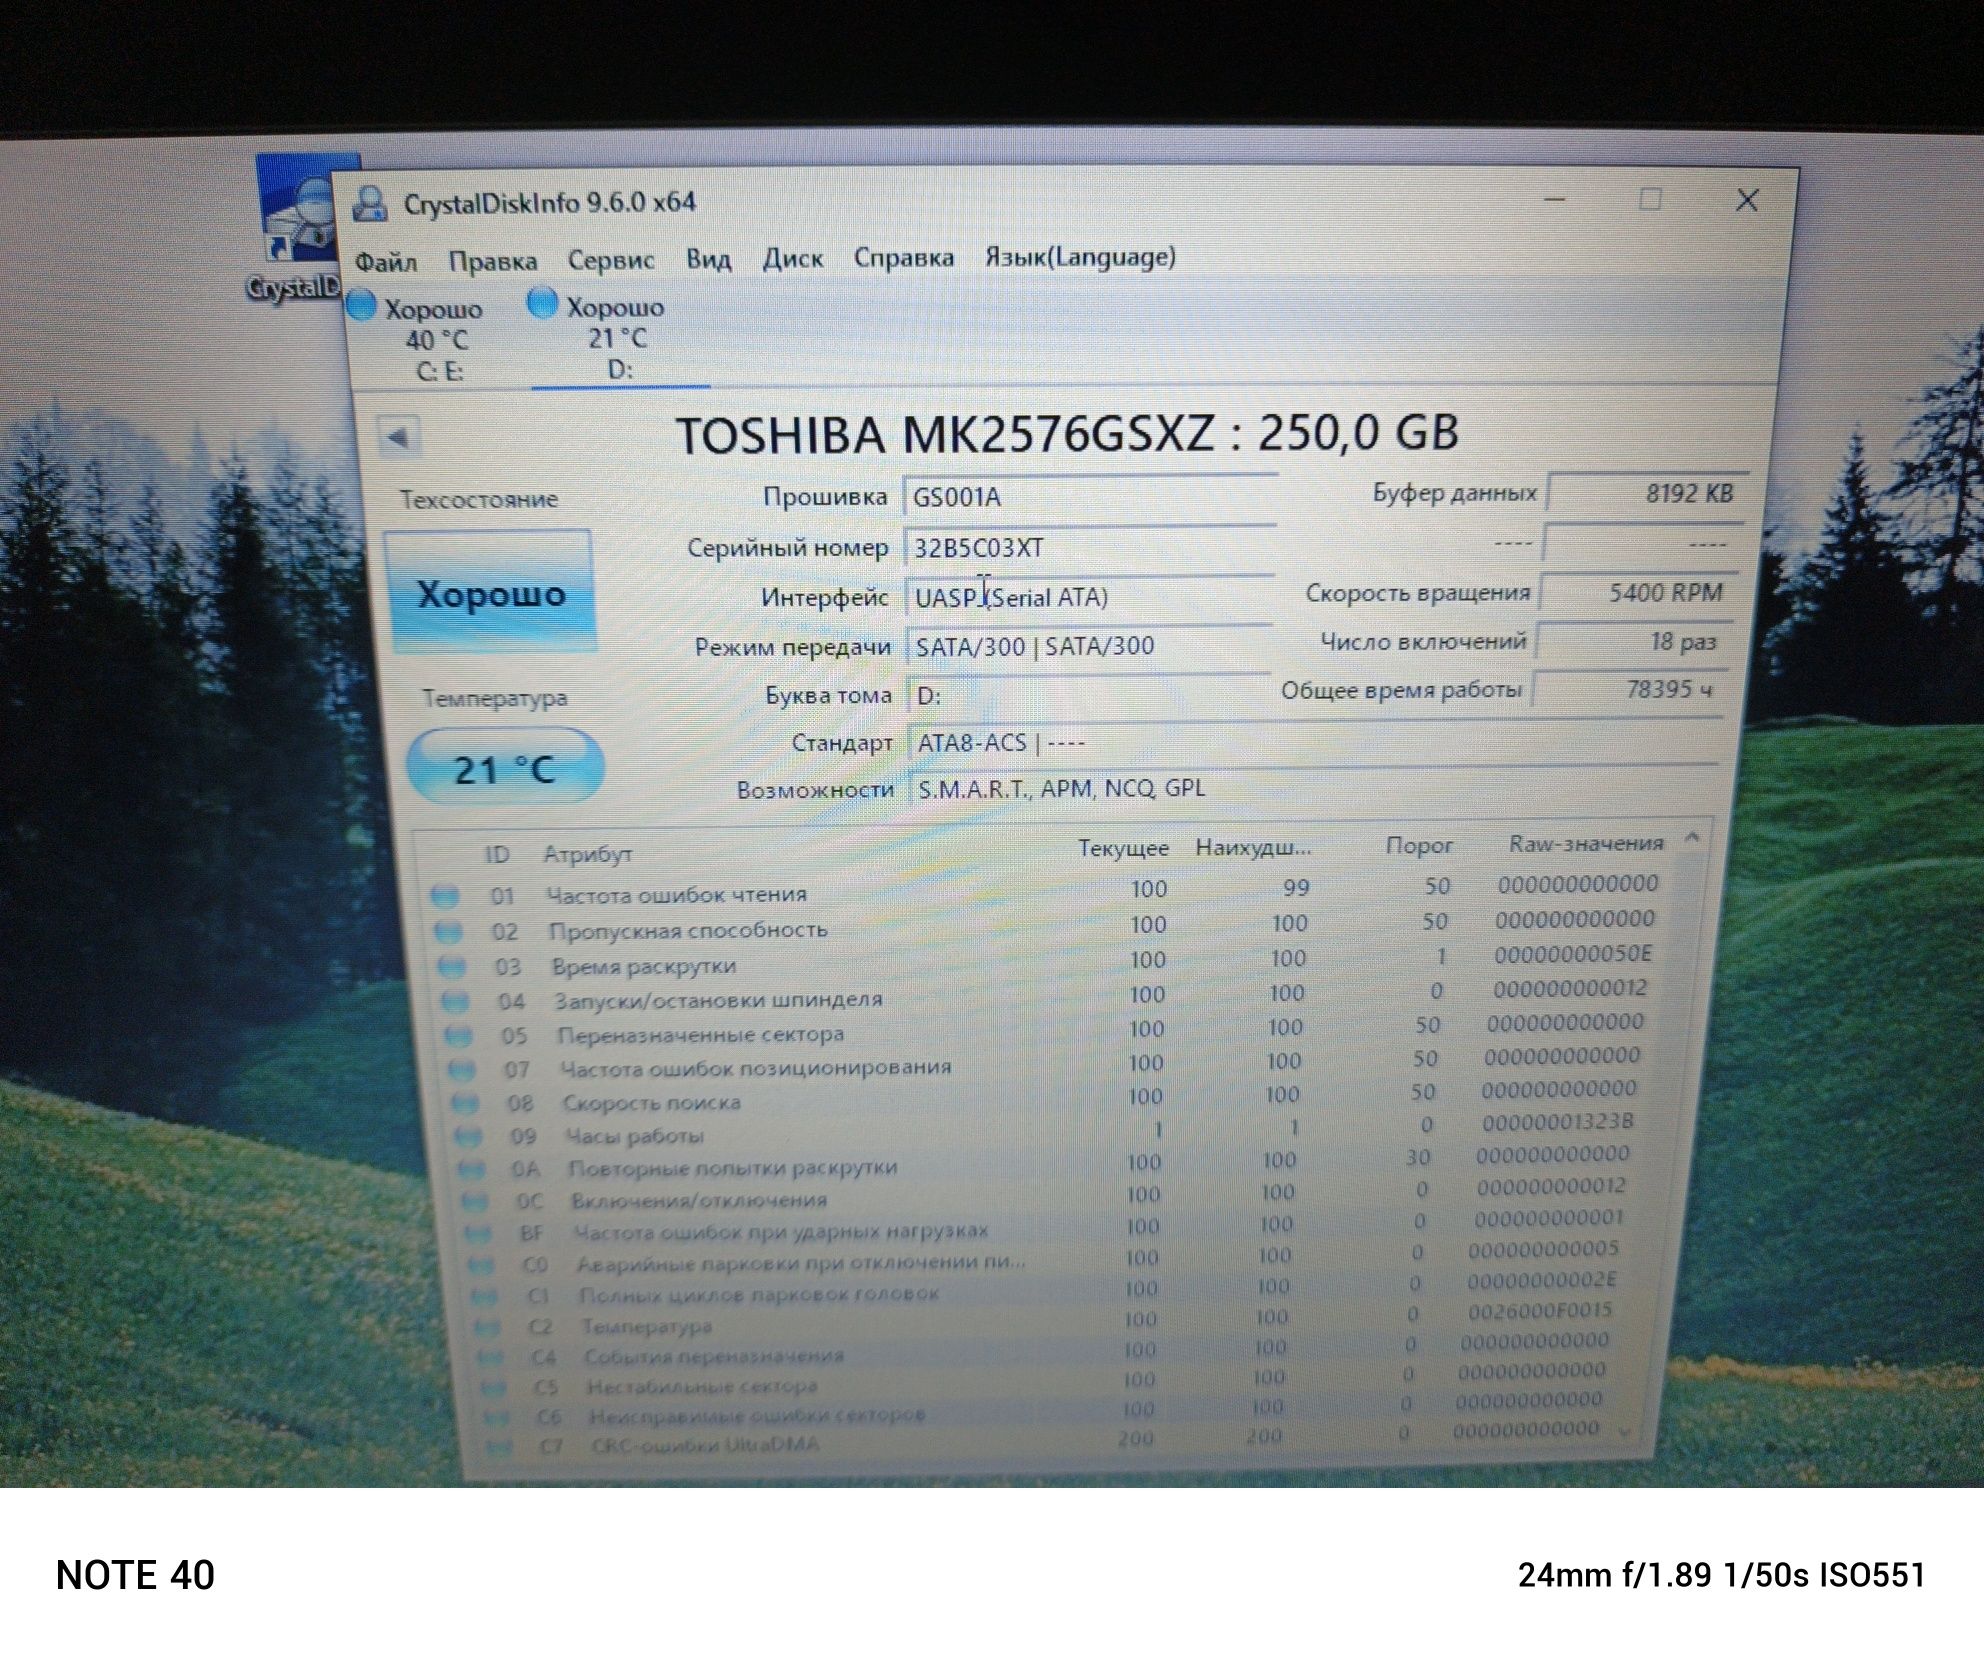
Task: Minimize the CrystalDiskInfo window
Action: [1555, 199]
